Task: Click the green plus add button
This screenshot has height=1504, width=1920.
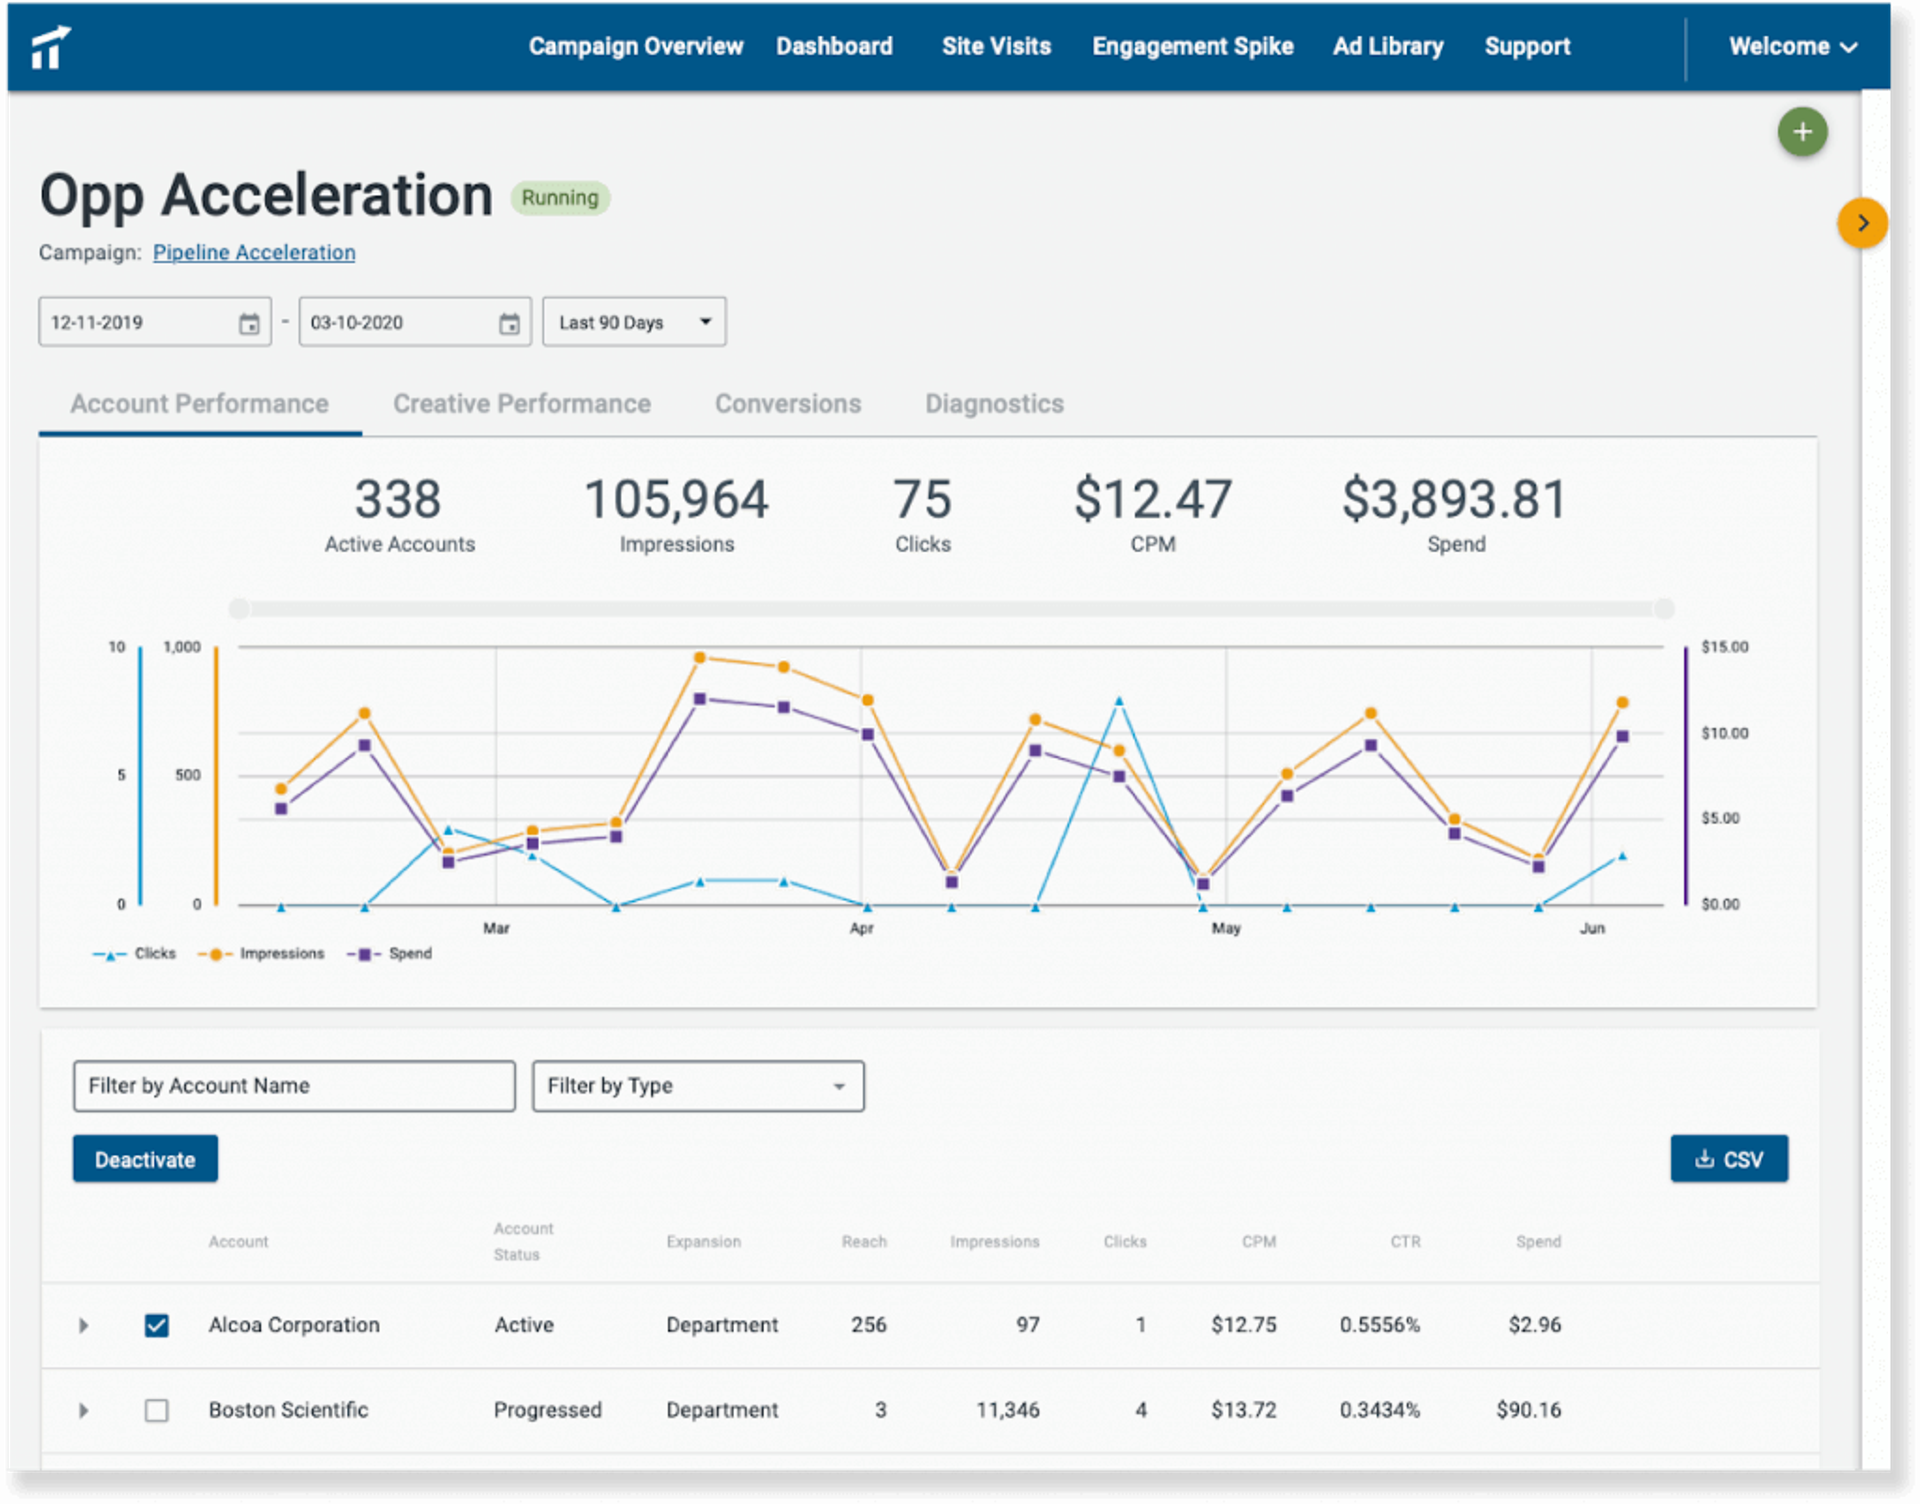Action: [x=1802, y=132]
